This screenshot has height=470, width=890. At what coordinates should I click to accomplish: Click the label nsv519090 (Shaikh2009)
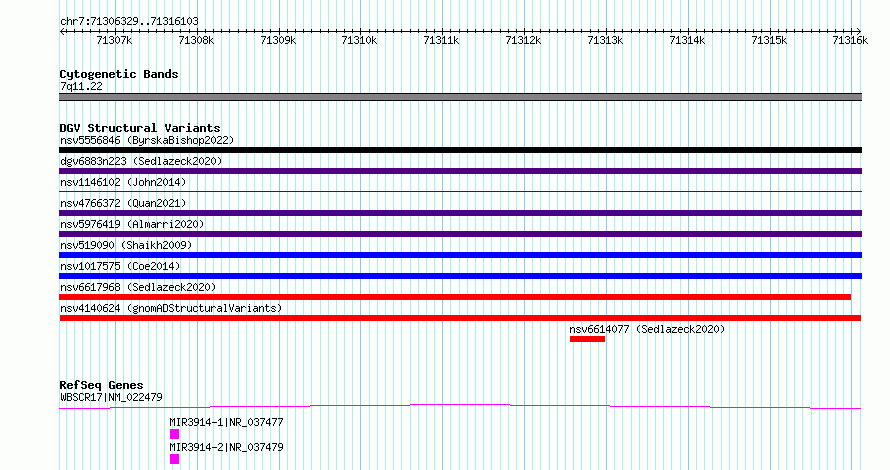pyautogui.click(x=126, y=245)
